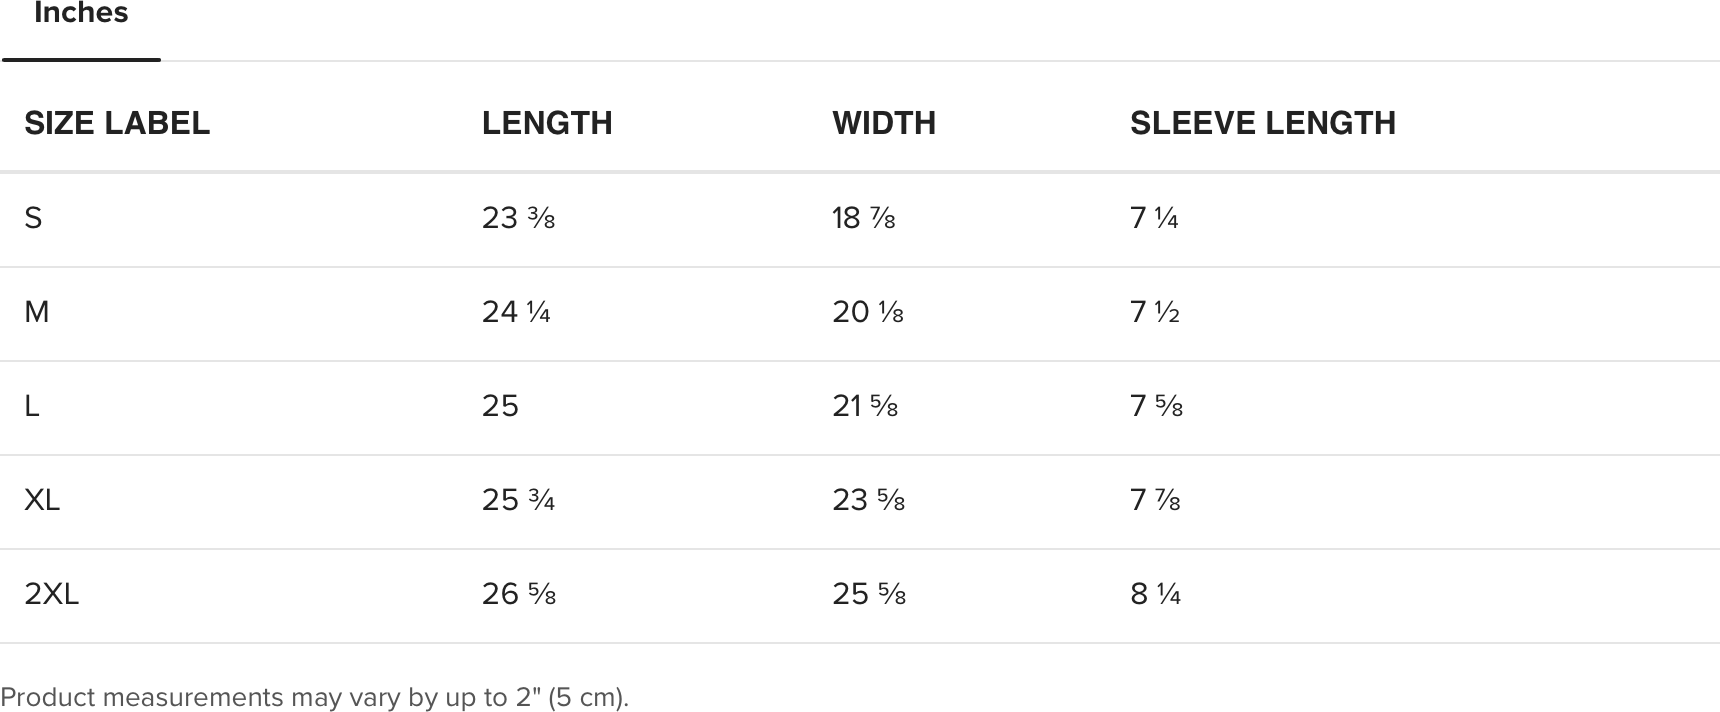Click the product measurements disclaimer text

[x=315, y=697]
